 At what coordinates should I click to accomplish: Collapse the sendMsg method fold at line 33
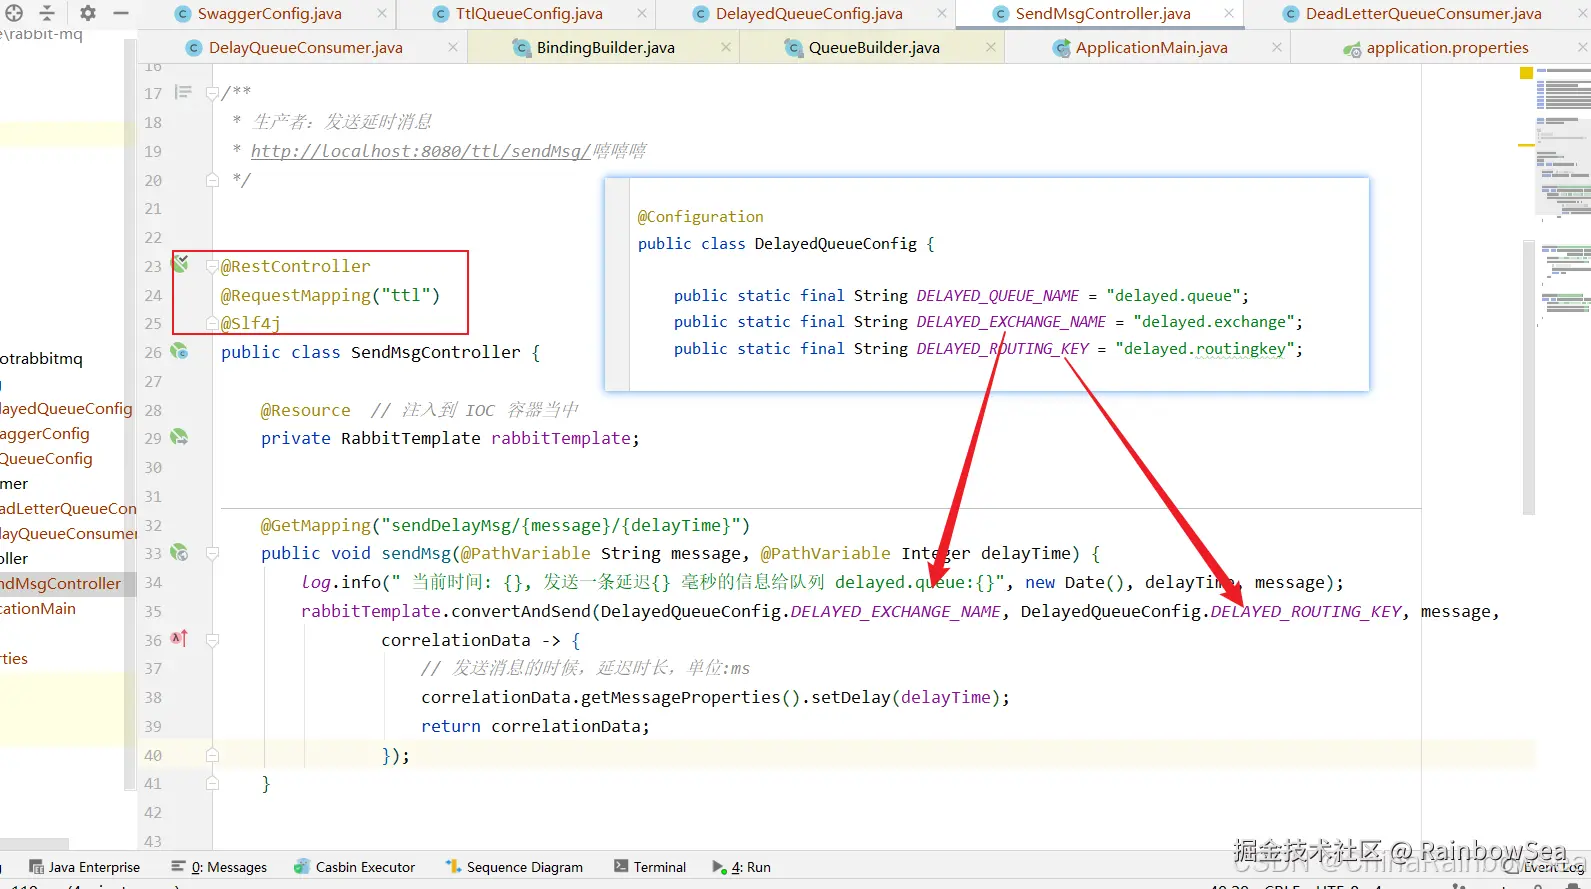tap(212, 553)
